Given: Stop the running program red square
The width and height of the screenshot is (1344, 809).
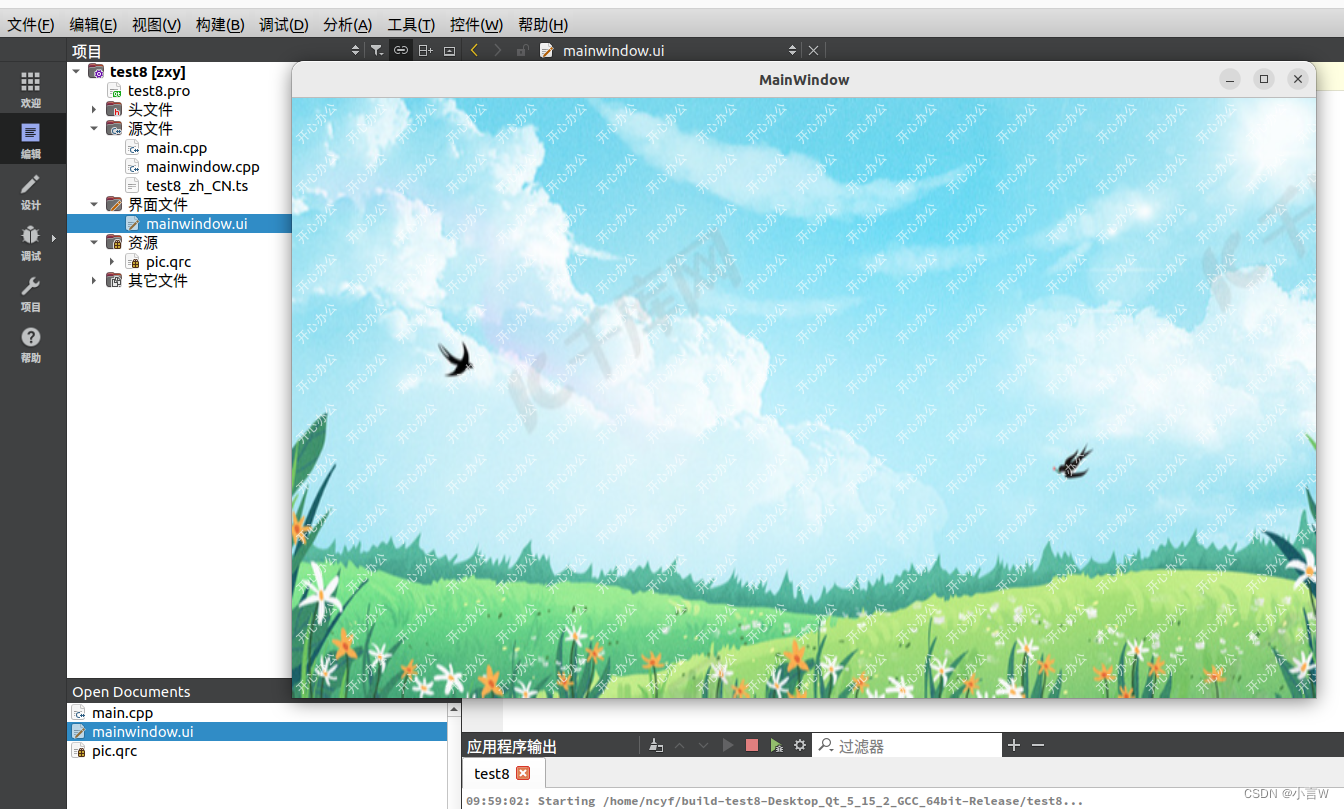Looking at the screenshot, I should (x=752, y=745).
